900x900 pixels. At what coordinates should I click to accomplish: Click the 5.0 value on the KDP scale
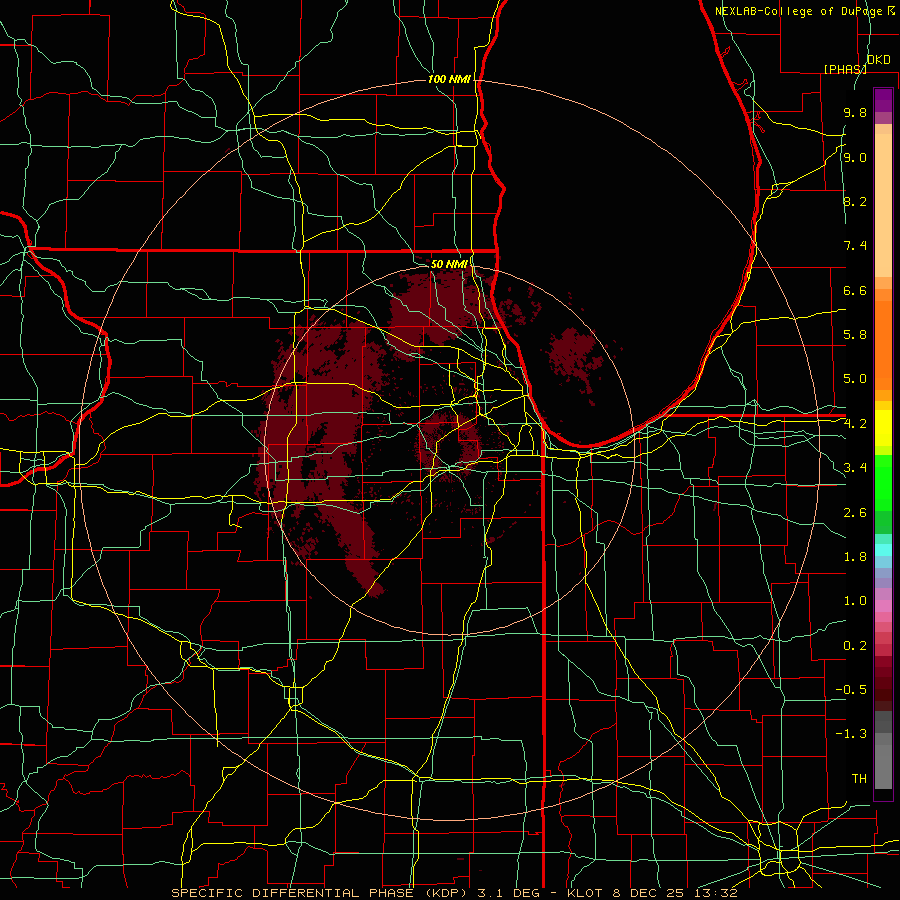click(855, 379)
